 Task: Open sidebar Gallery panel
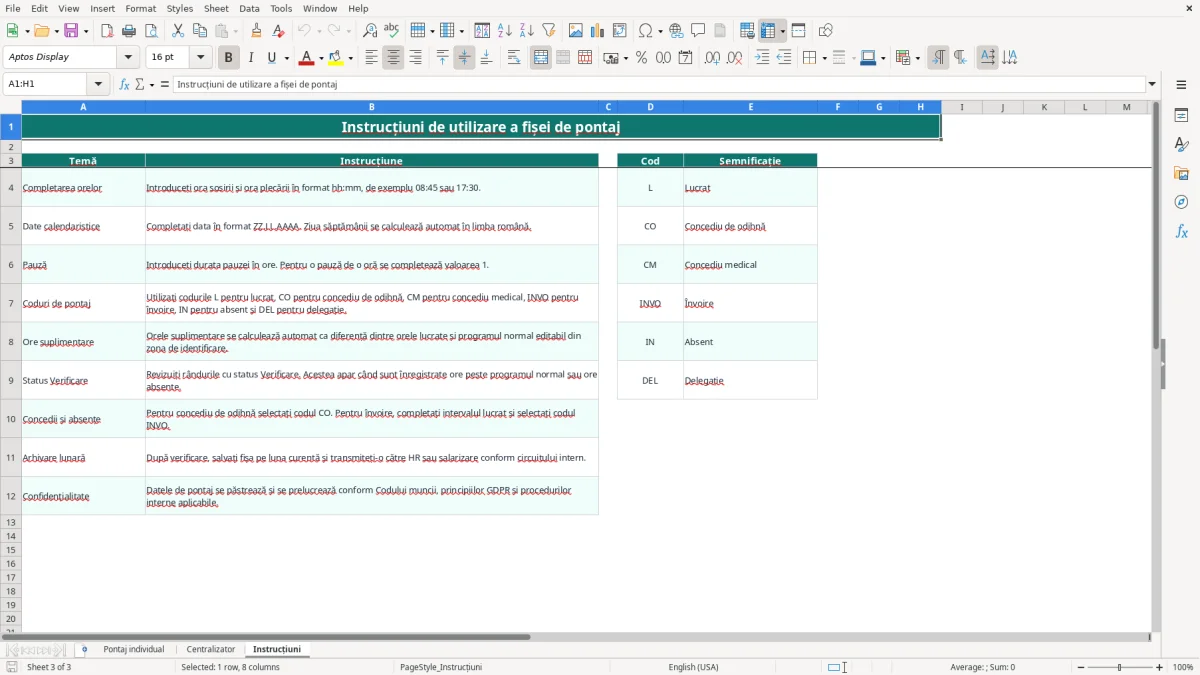click(1181, 174)
